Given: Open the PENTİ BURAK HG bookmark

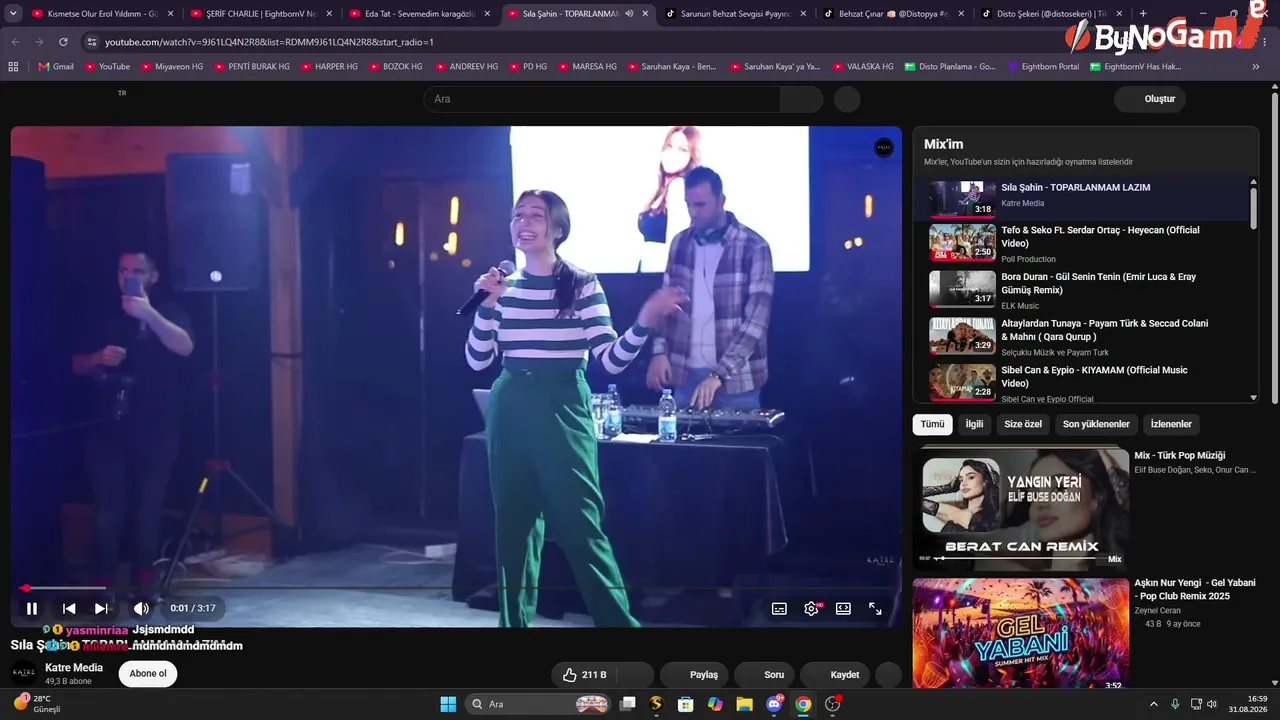Looking at the screenshot, I should tap(251, 66).
